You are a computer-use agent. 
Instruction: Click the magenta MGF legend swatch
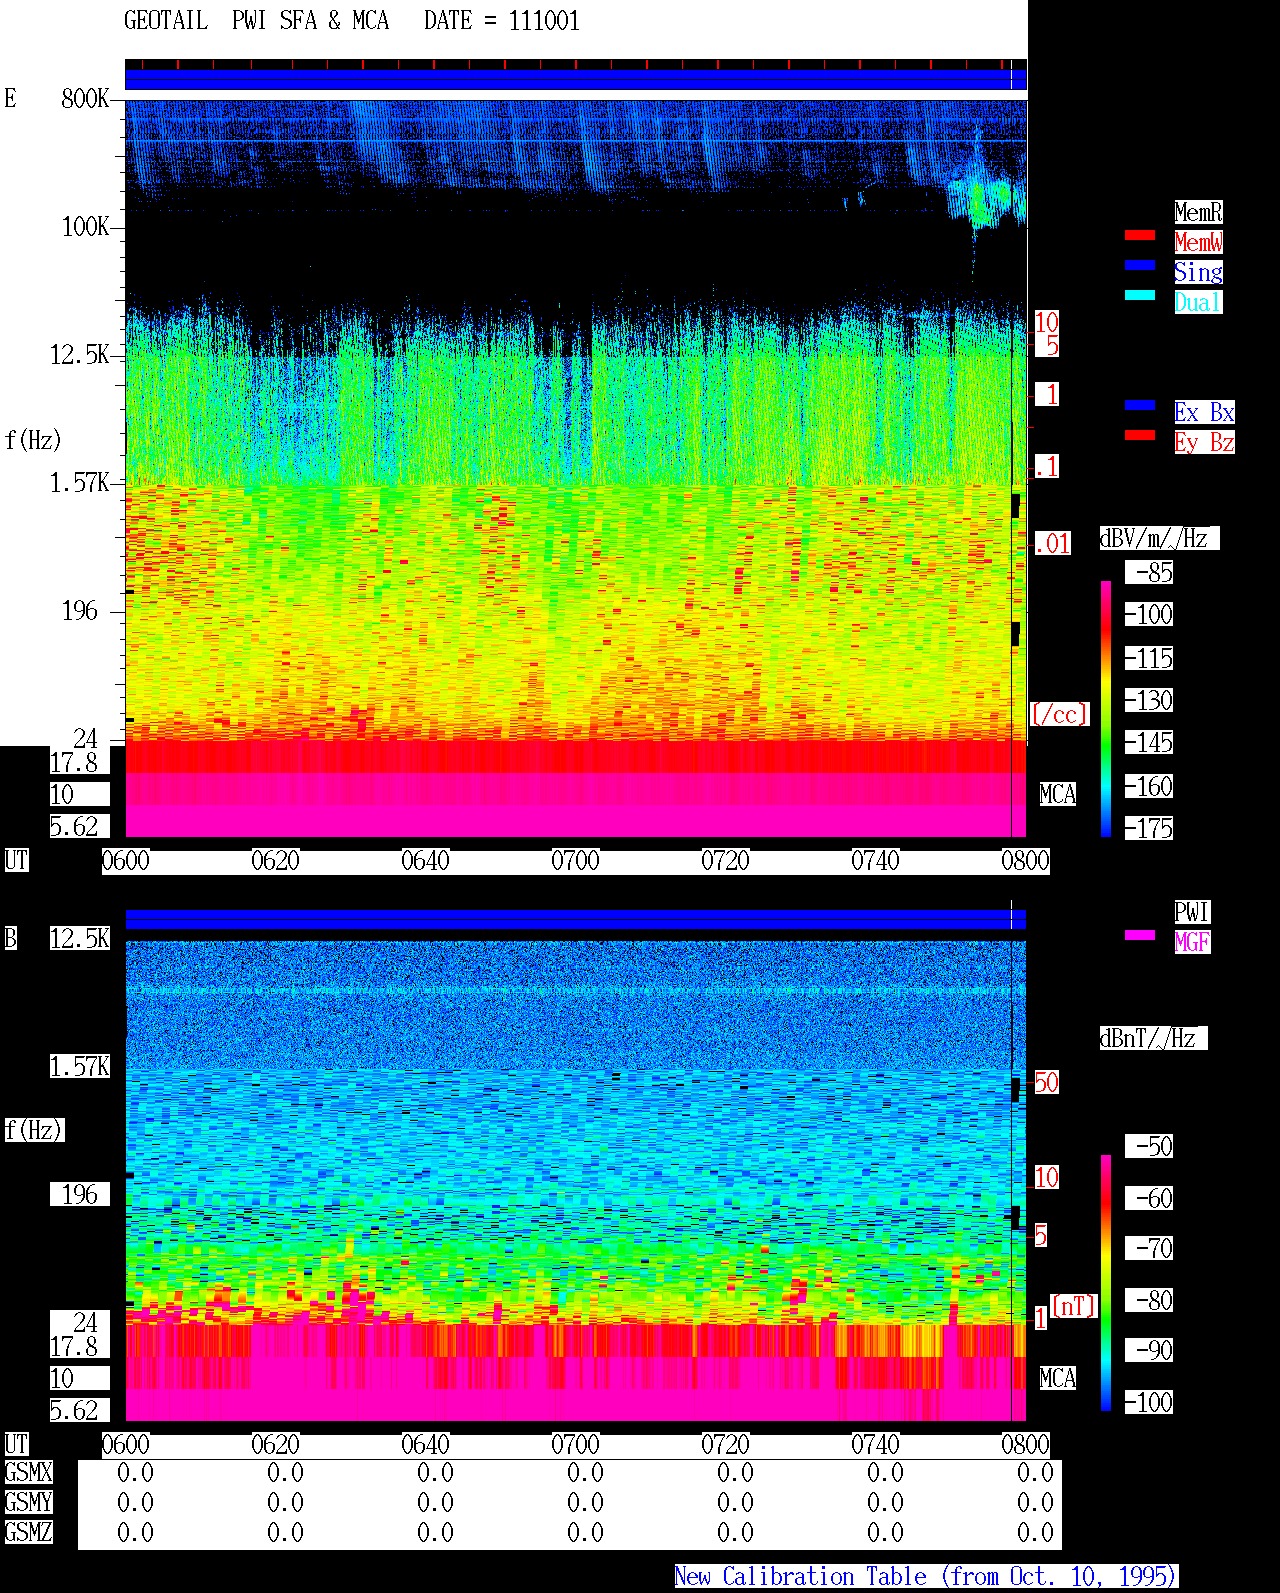[1139, 936]
